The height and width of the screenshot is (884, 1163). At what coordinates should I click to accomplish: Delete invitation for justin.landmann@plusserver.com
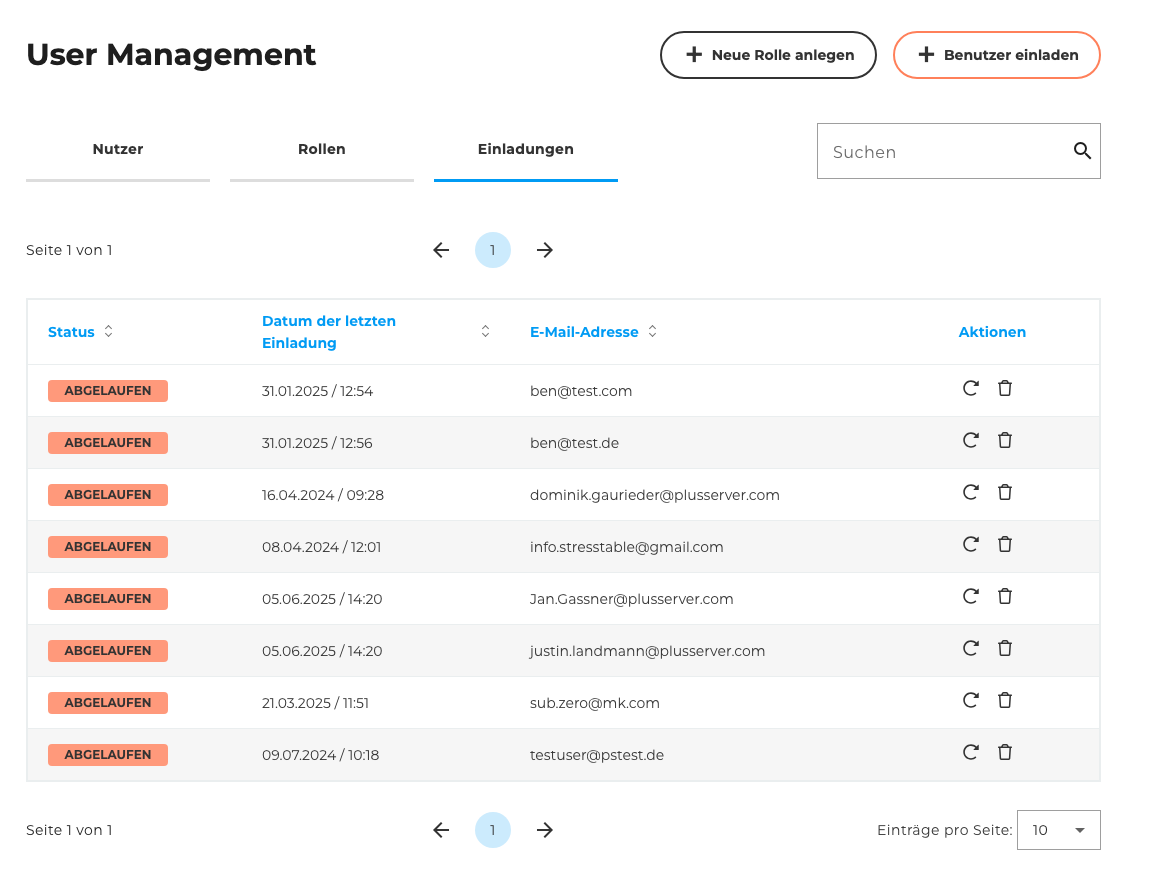tap(1005, 648)
